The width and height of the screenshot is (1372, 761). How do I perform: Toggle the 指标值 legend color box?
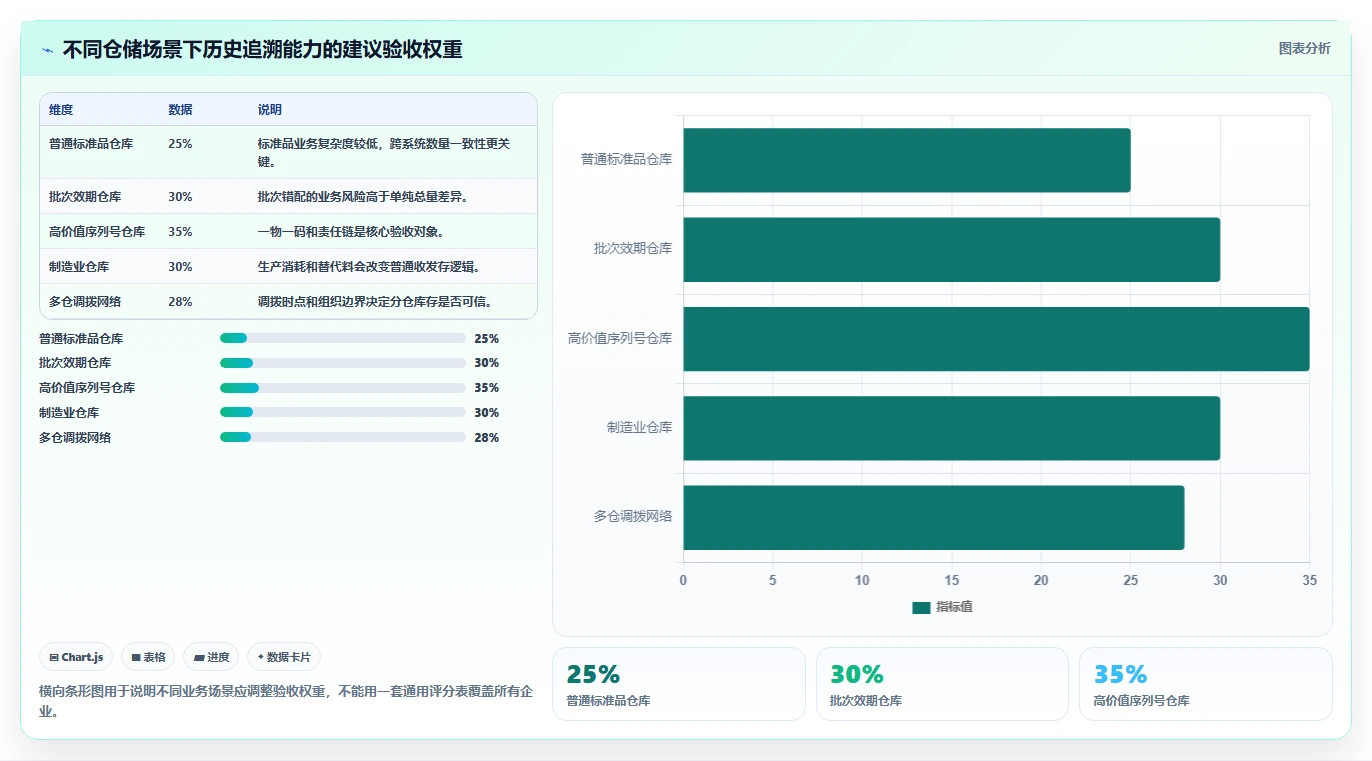921,607
